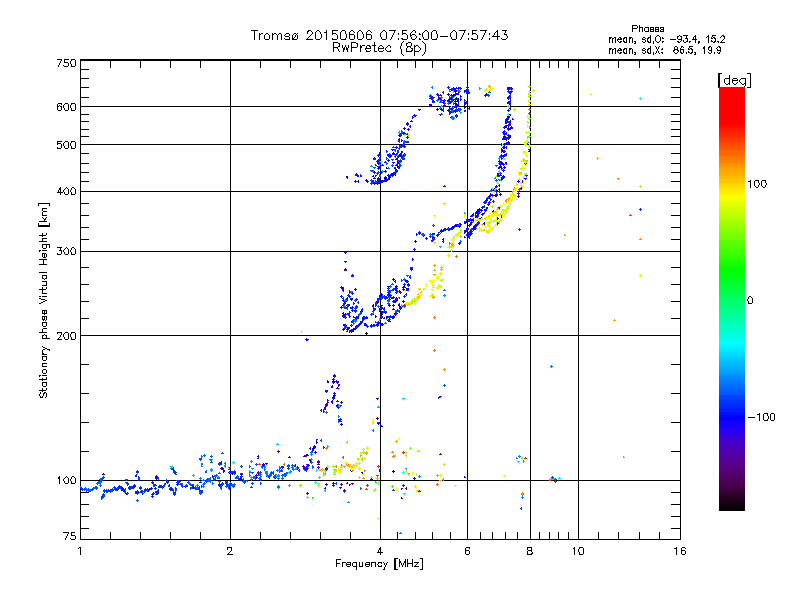
Task: Click the 'mean, sd,O: -93.4, 15.2' line
Action: (x=666, y=39)
